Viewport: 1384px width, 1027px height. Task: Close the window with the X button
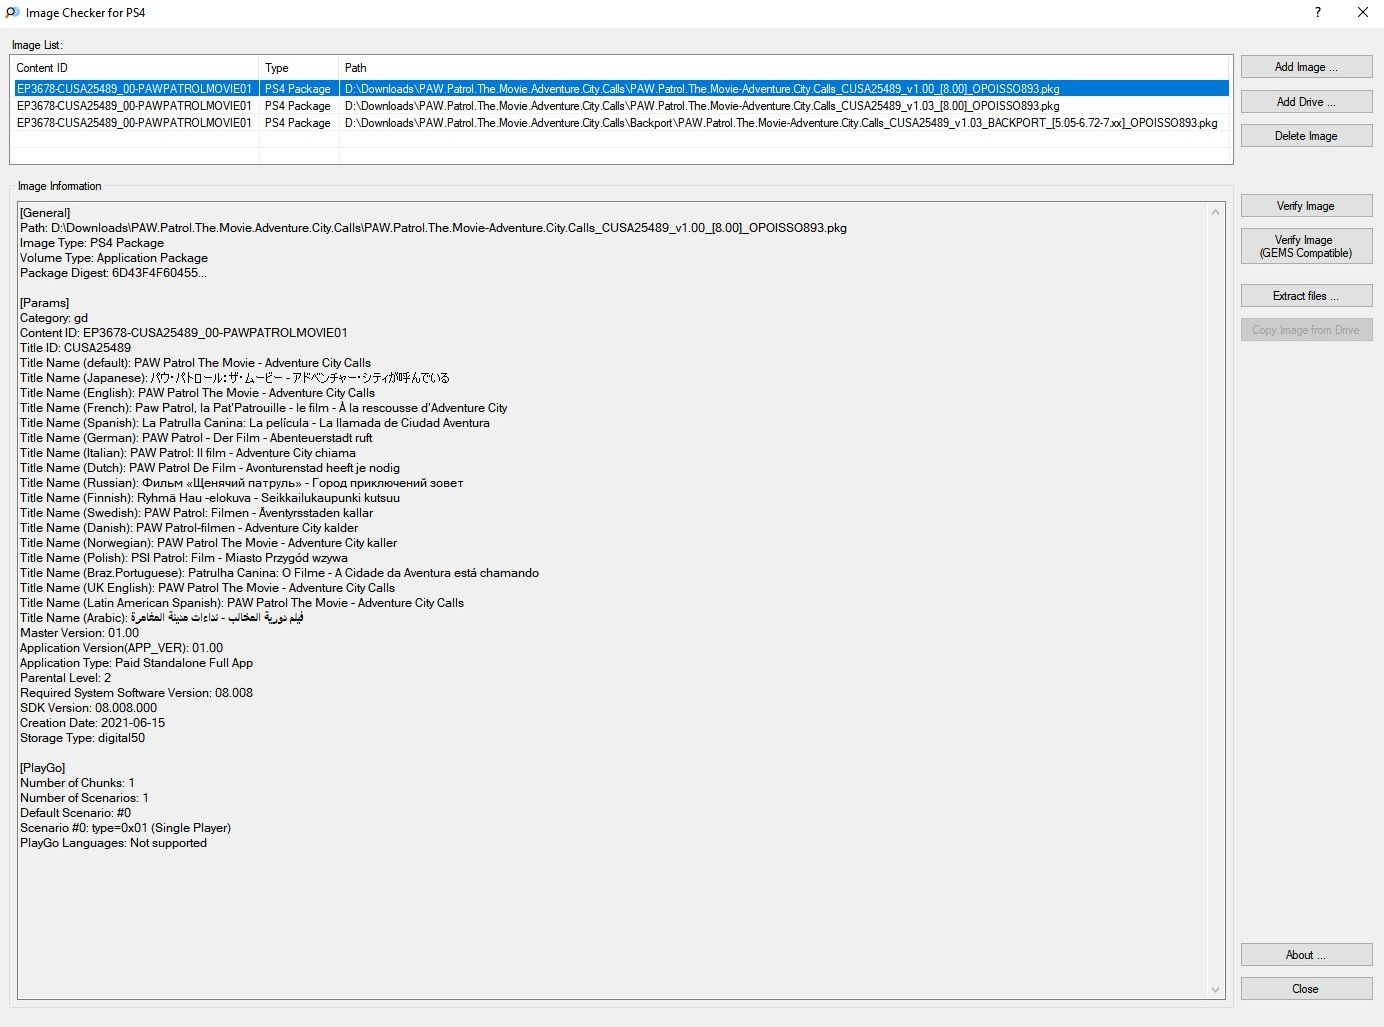(1362, 13)
